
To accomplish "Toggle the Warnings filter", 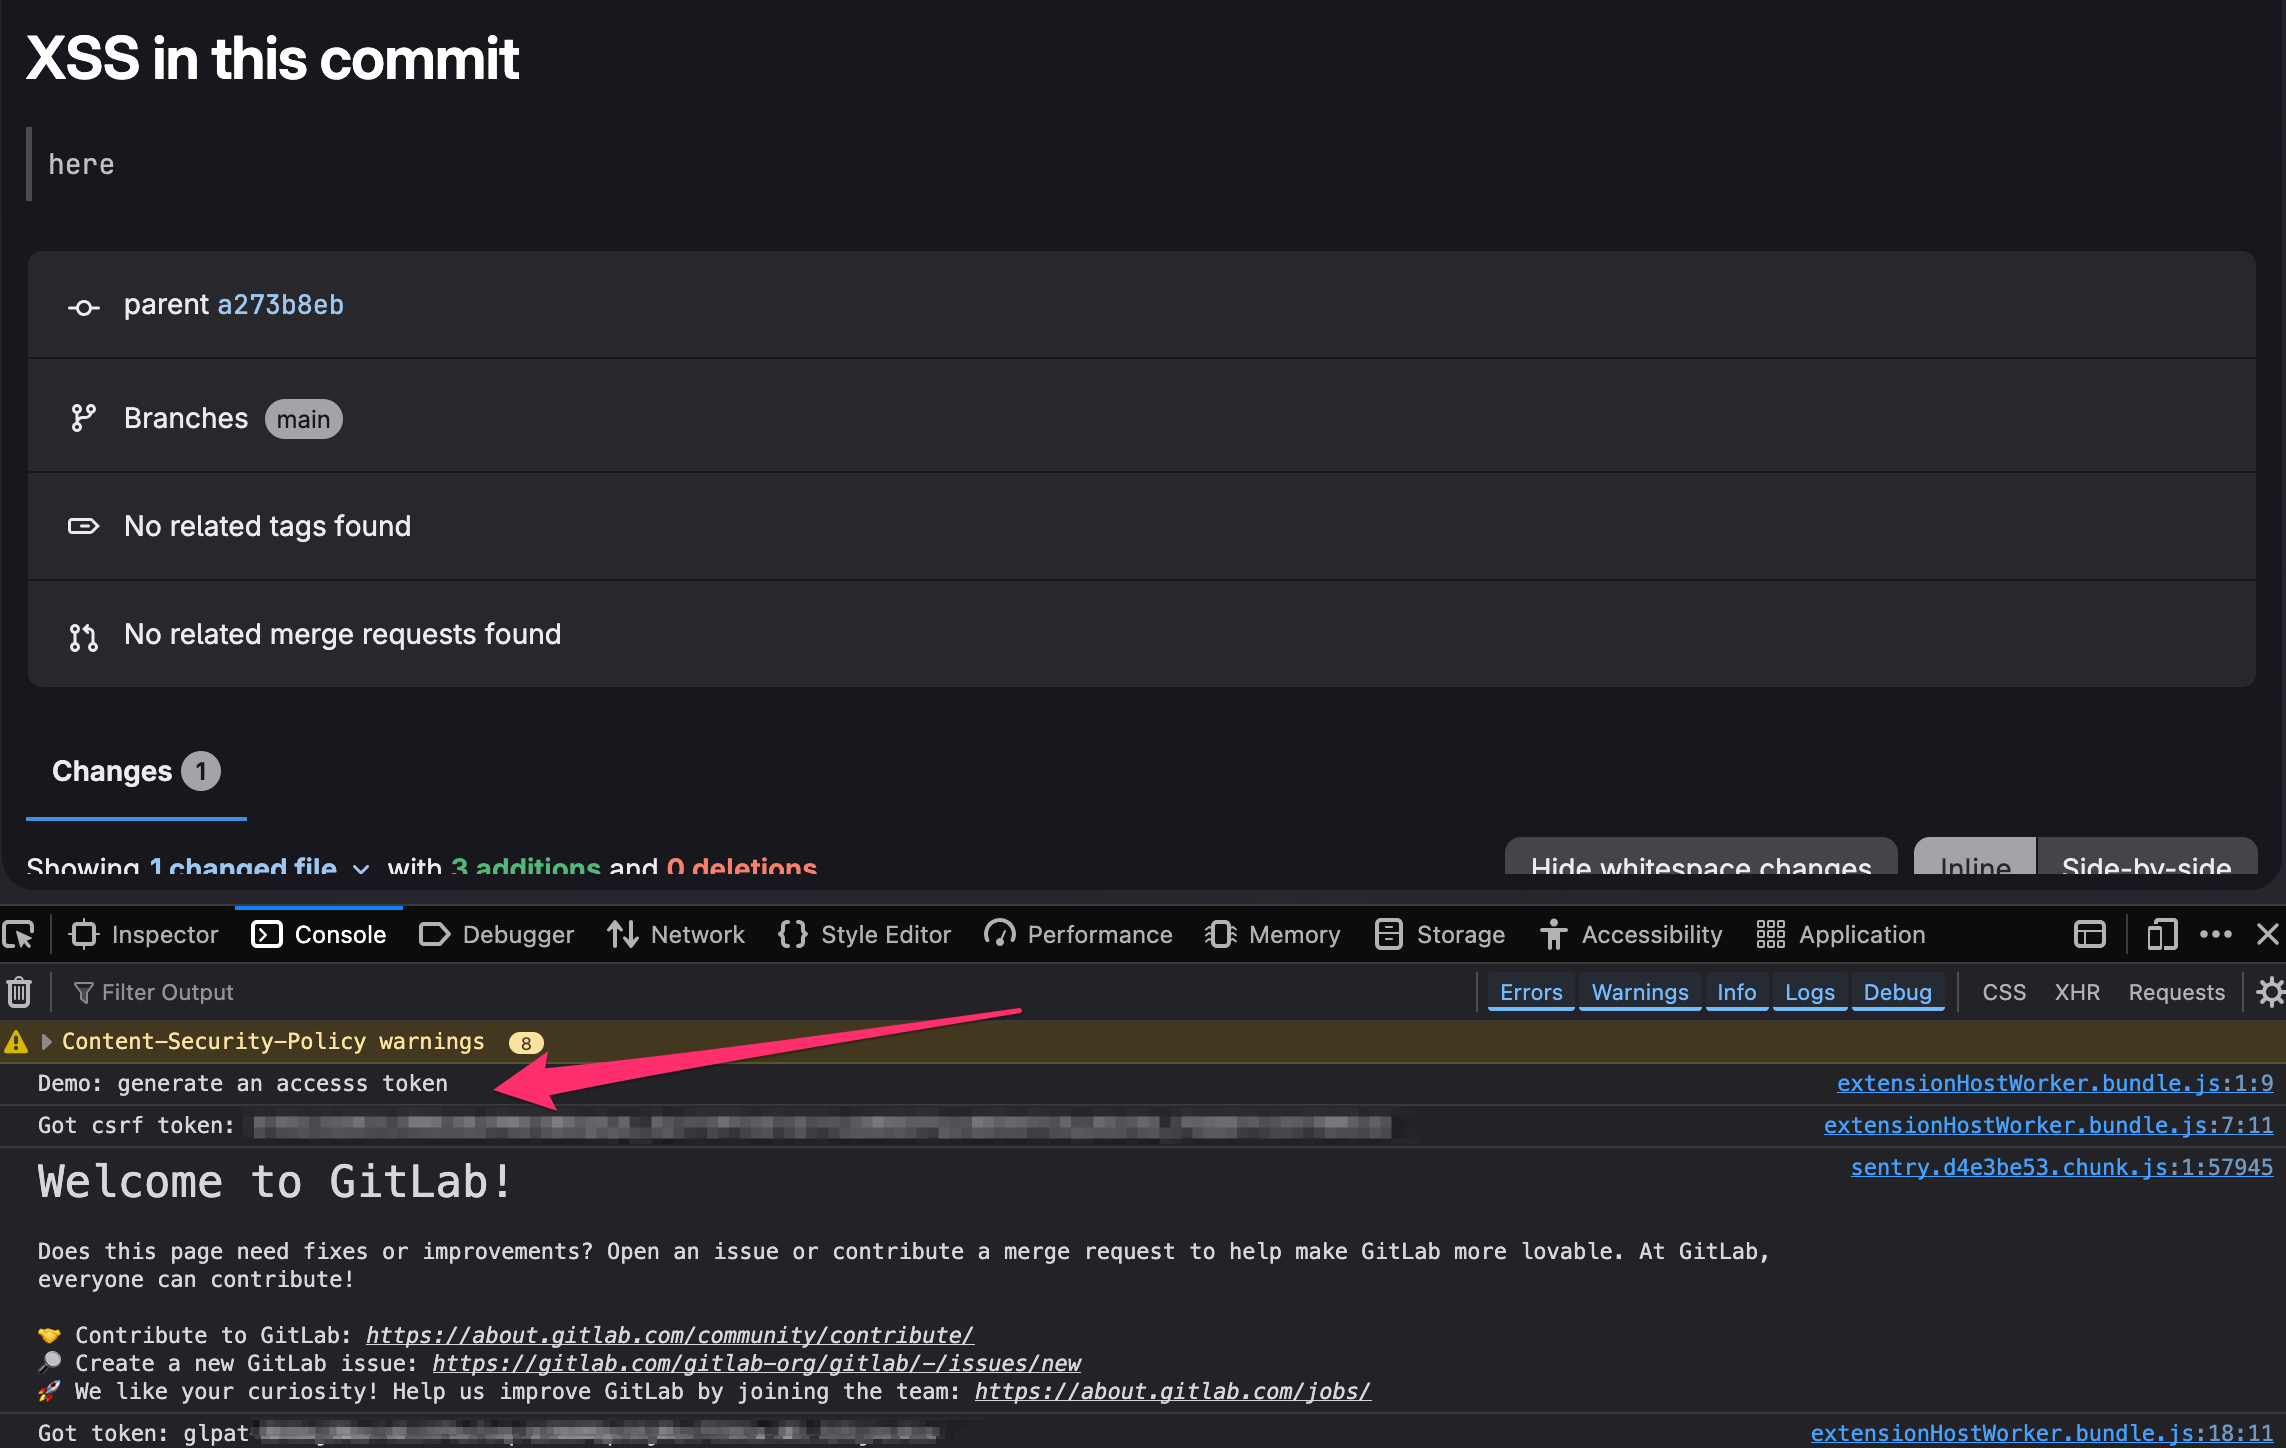I will pyautogui.click(x=1639, y=992).
